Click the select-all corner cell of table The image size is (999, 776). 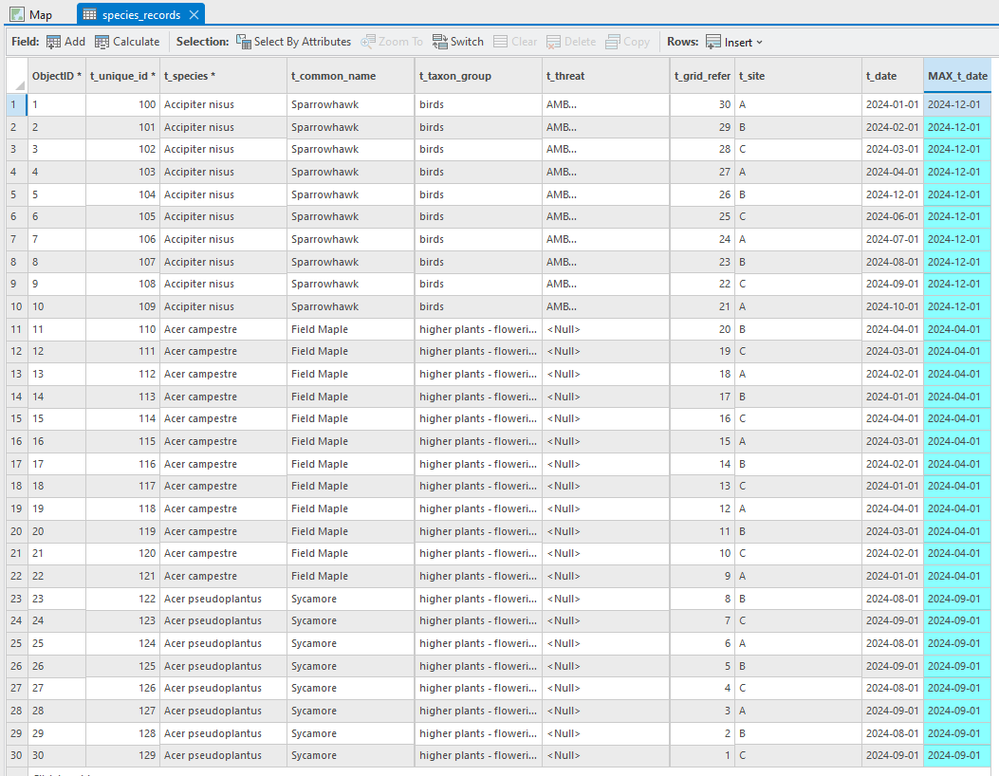[17, 76]
